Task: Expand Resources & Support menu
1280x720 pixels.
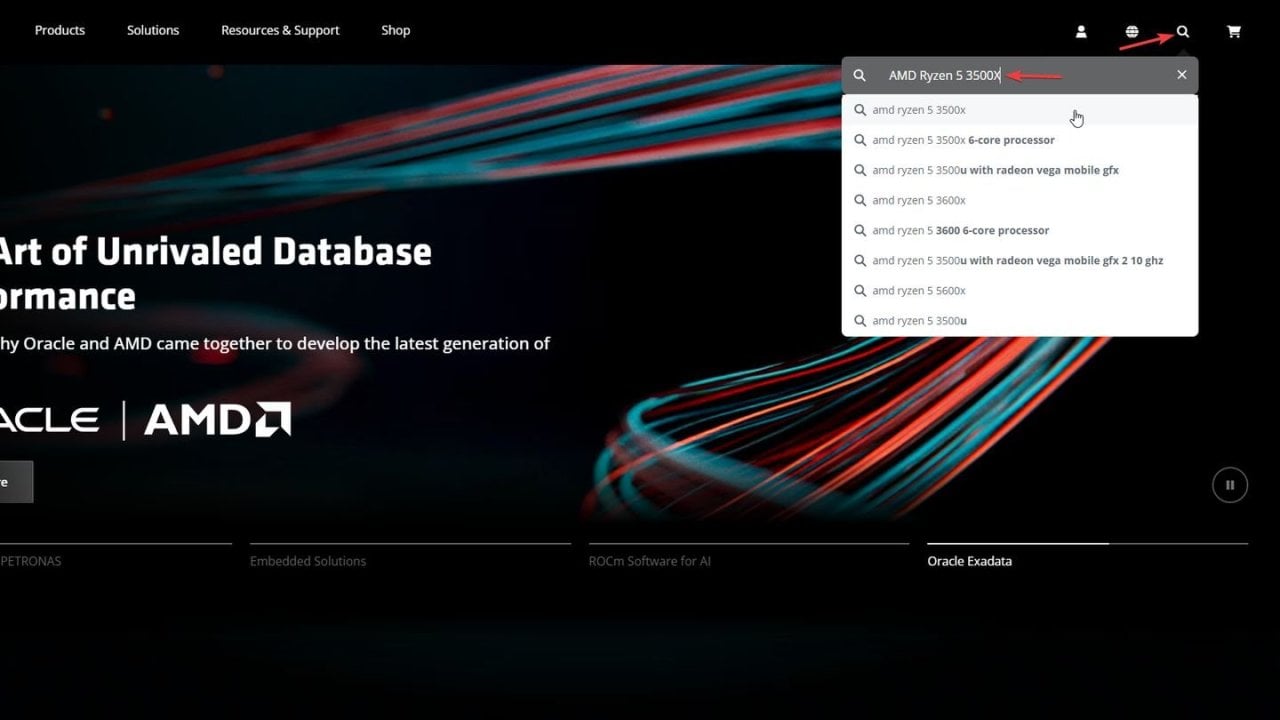Action: click(280, 30)
